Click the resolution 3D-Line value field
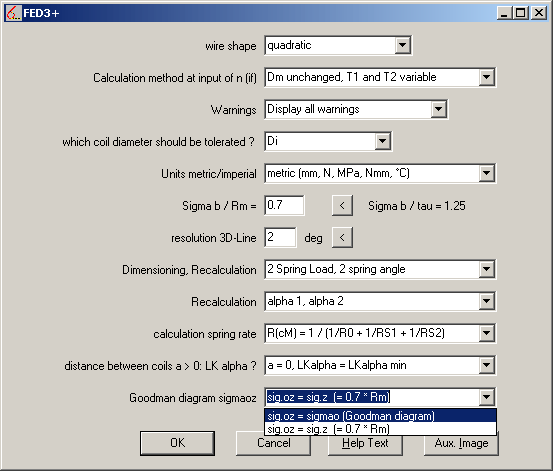553x471 pixels. click(x=280, y=237)
